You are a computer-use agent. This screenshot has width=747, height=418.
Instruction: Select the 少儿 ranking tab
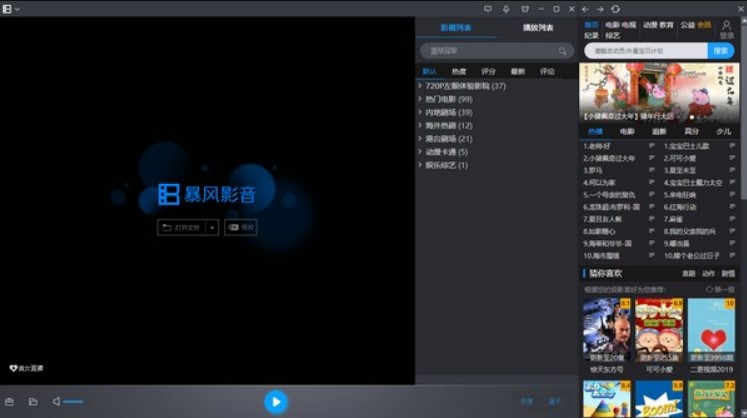pyautogui.click(x=724, y=132)
